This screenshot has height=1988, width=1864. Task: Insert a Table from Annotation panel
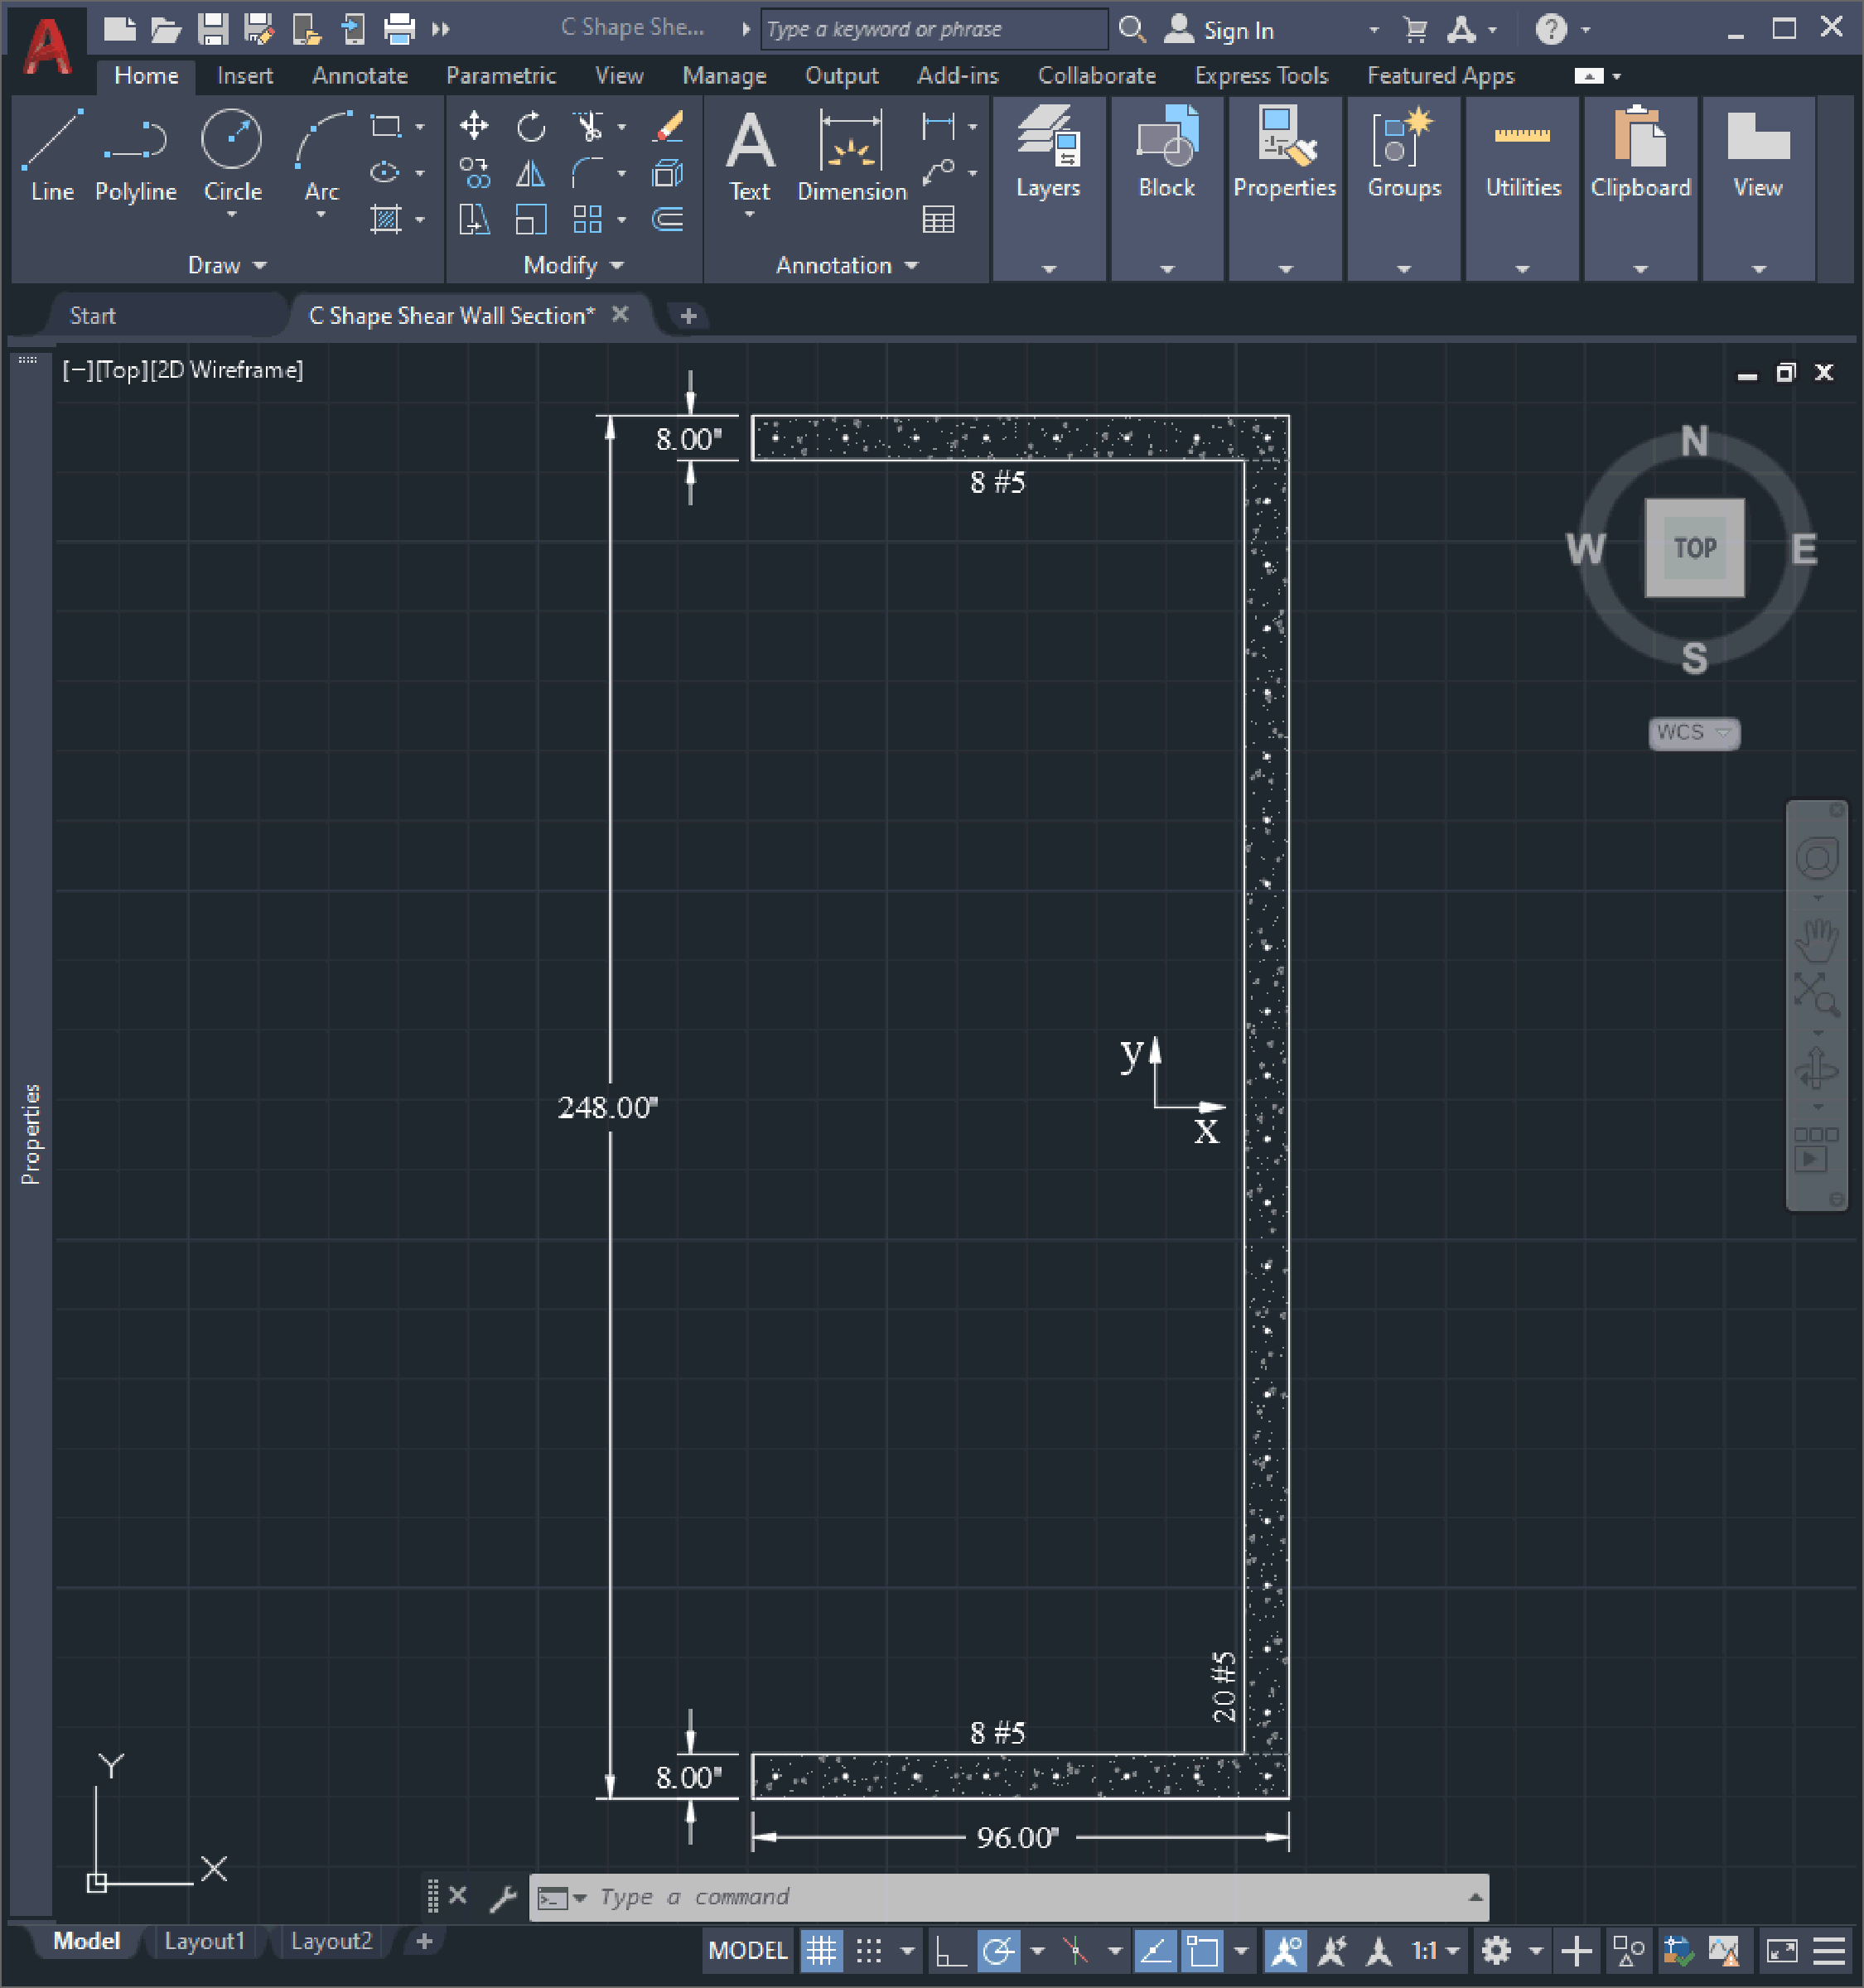(x=938, y=219)
